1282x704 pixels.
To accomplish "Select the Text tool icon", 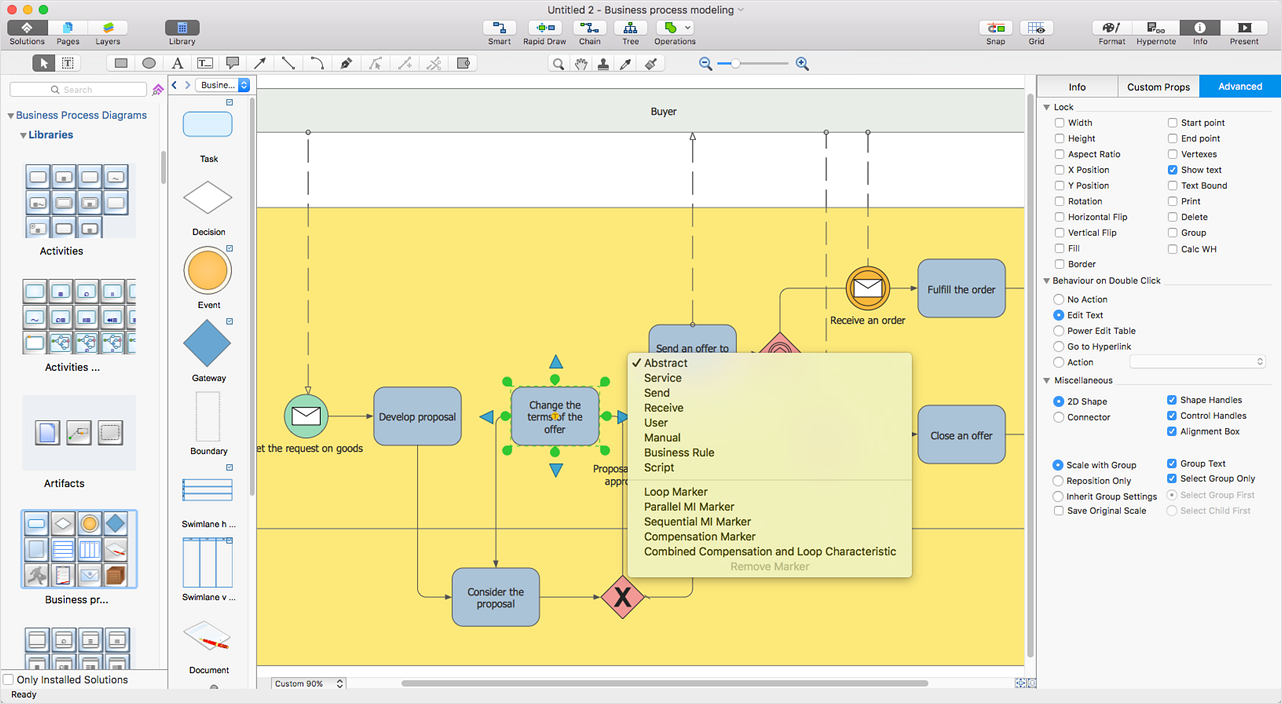I will click(x=177, y=63).
